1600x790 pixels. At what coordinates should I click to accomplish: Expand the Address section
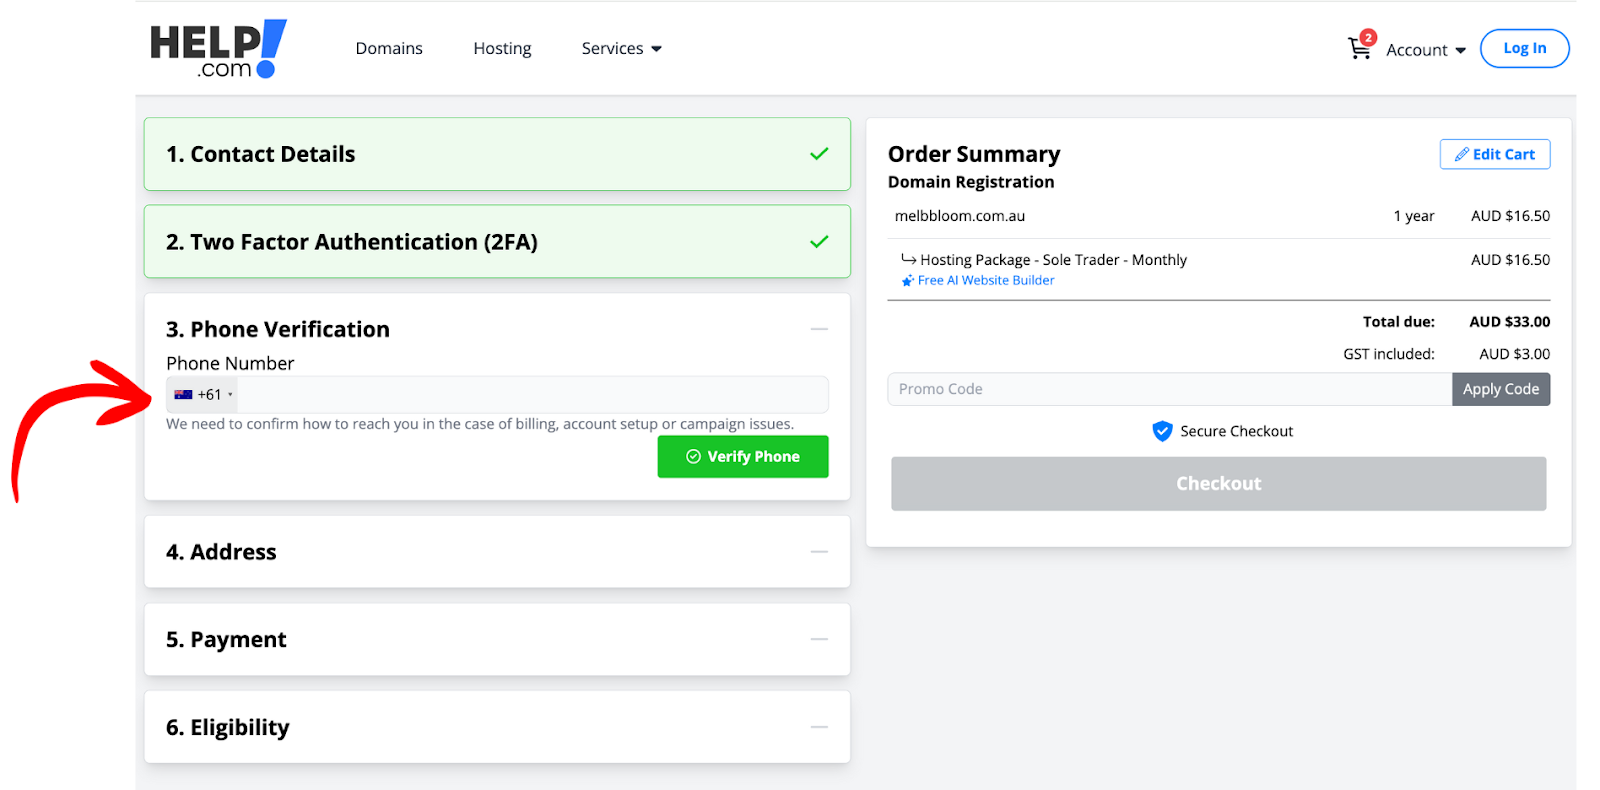coord(819,552)
